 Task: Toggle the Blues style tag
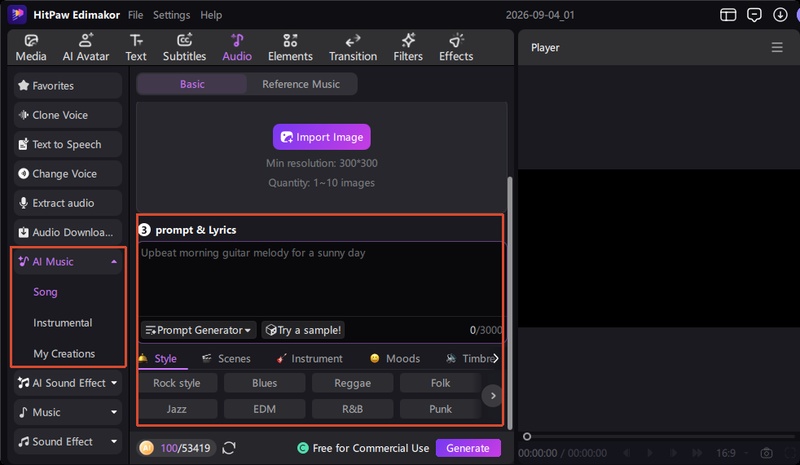click(264, 383)
